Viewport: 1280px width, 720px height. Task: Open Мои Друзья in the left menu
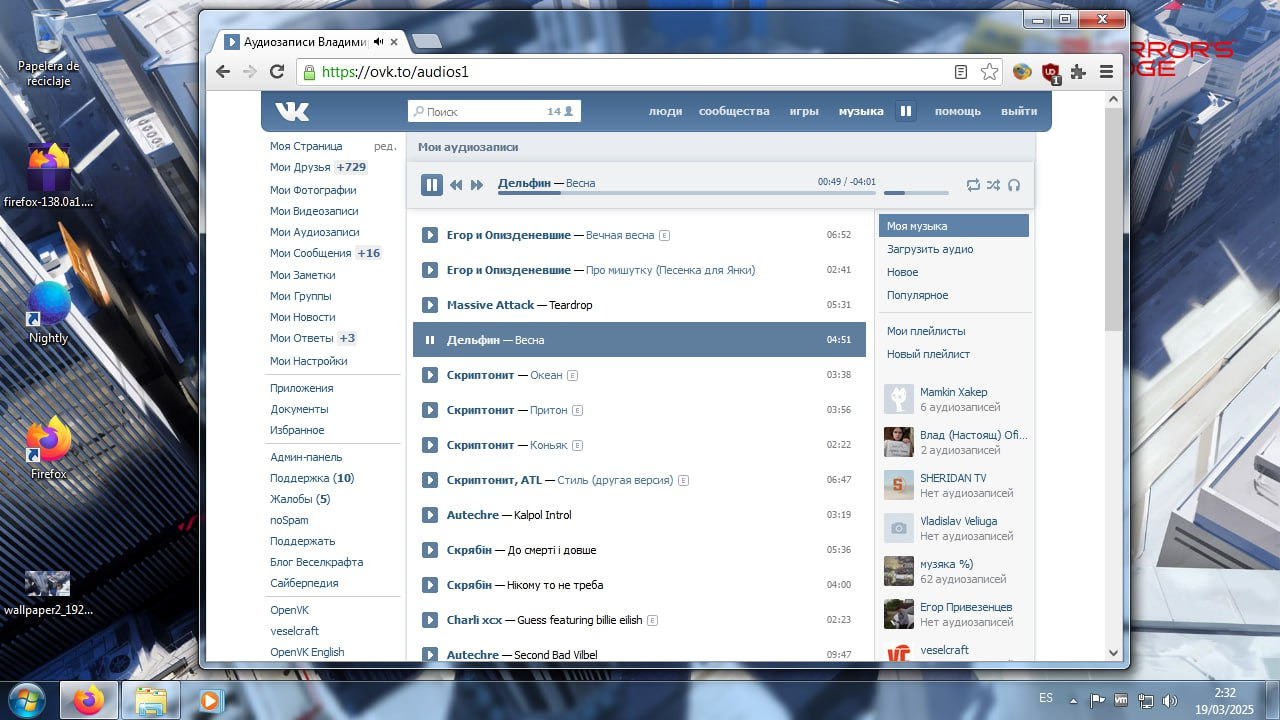point(300,167)
